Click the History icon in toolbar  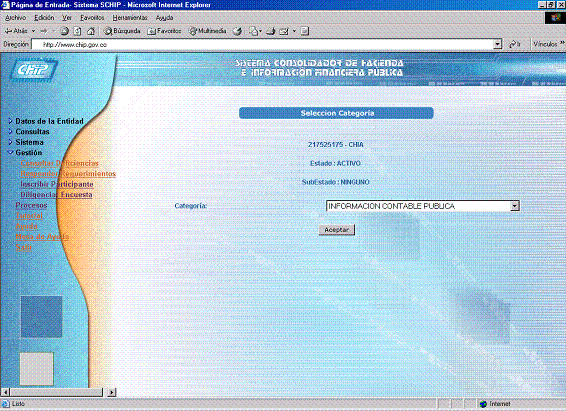[x=237, y=31]
